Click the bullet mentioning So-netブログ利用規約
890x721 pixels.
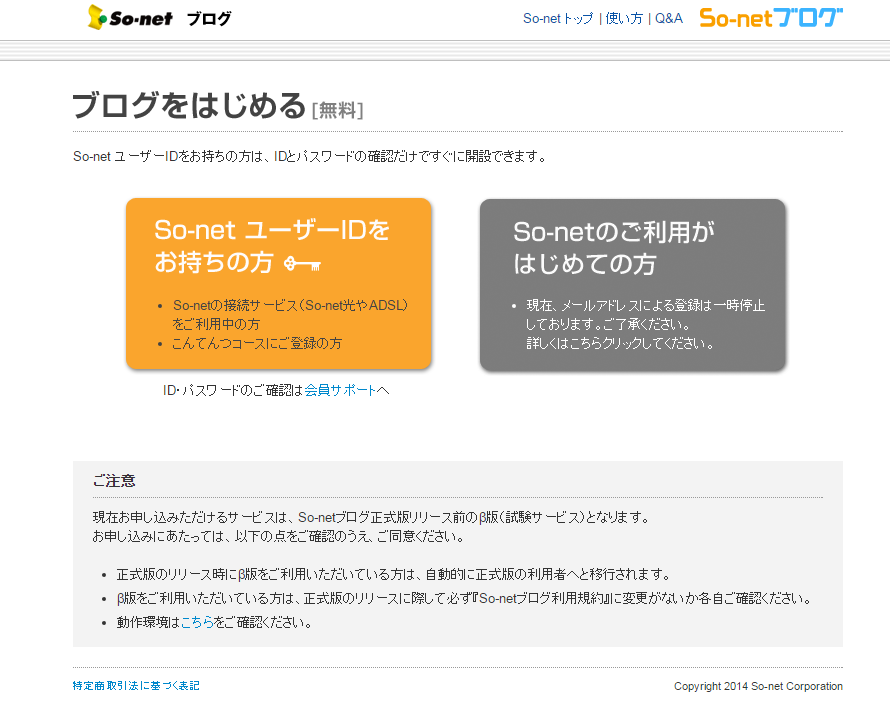(x=464, y=598)
